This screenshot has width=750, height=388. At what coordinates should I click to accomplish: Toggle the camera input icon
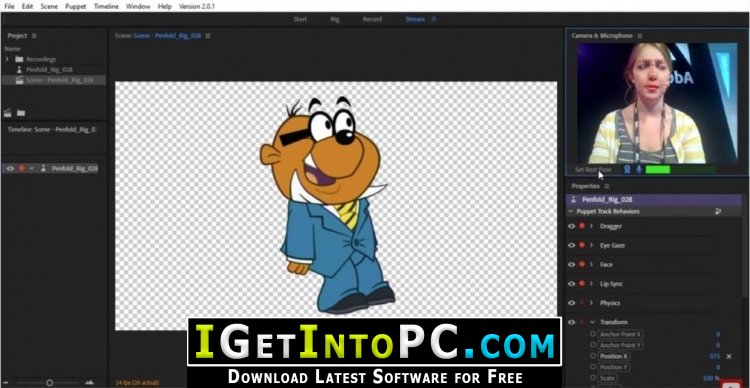627,169
